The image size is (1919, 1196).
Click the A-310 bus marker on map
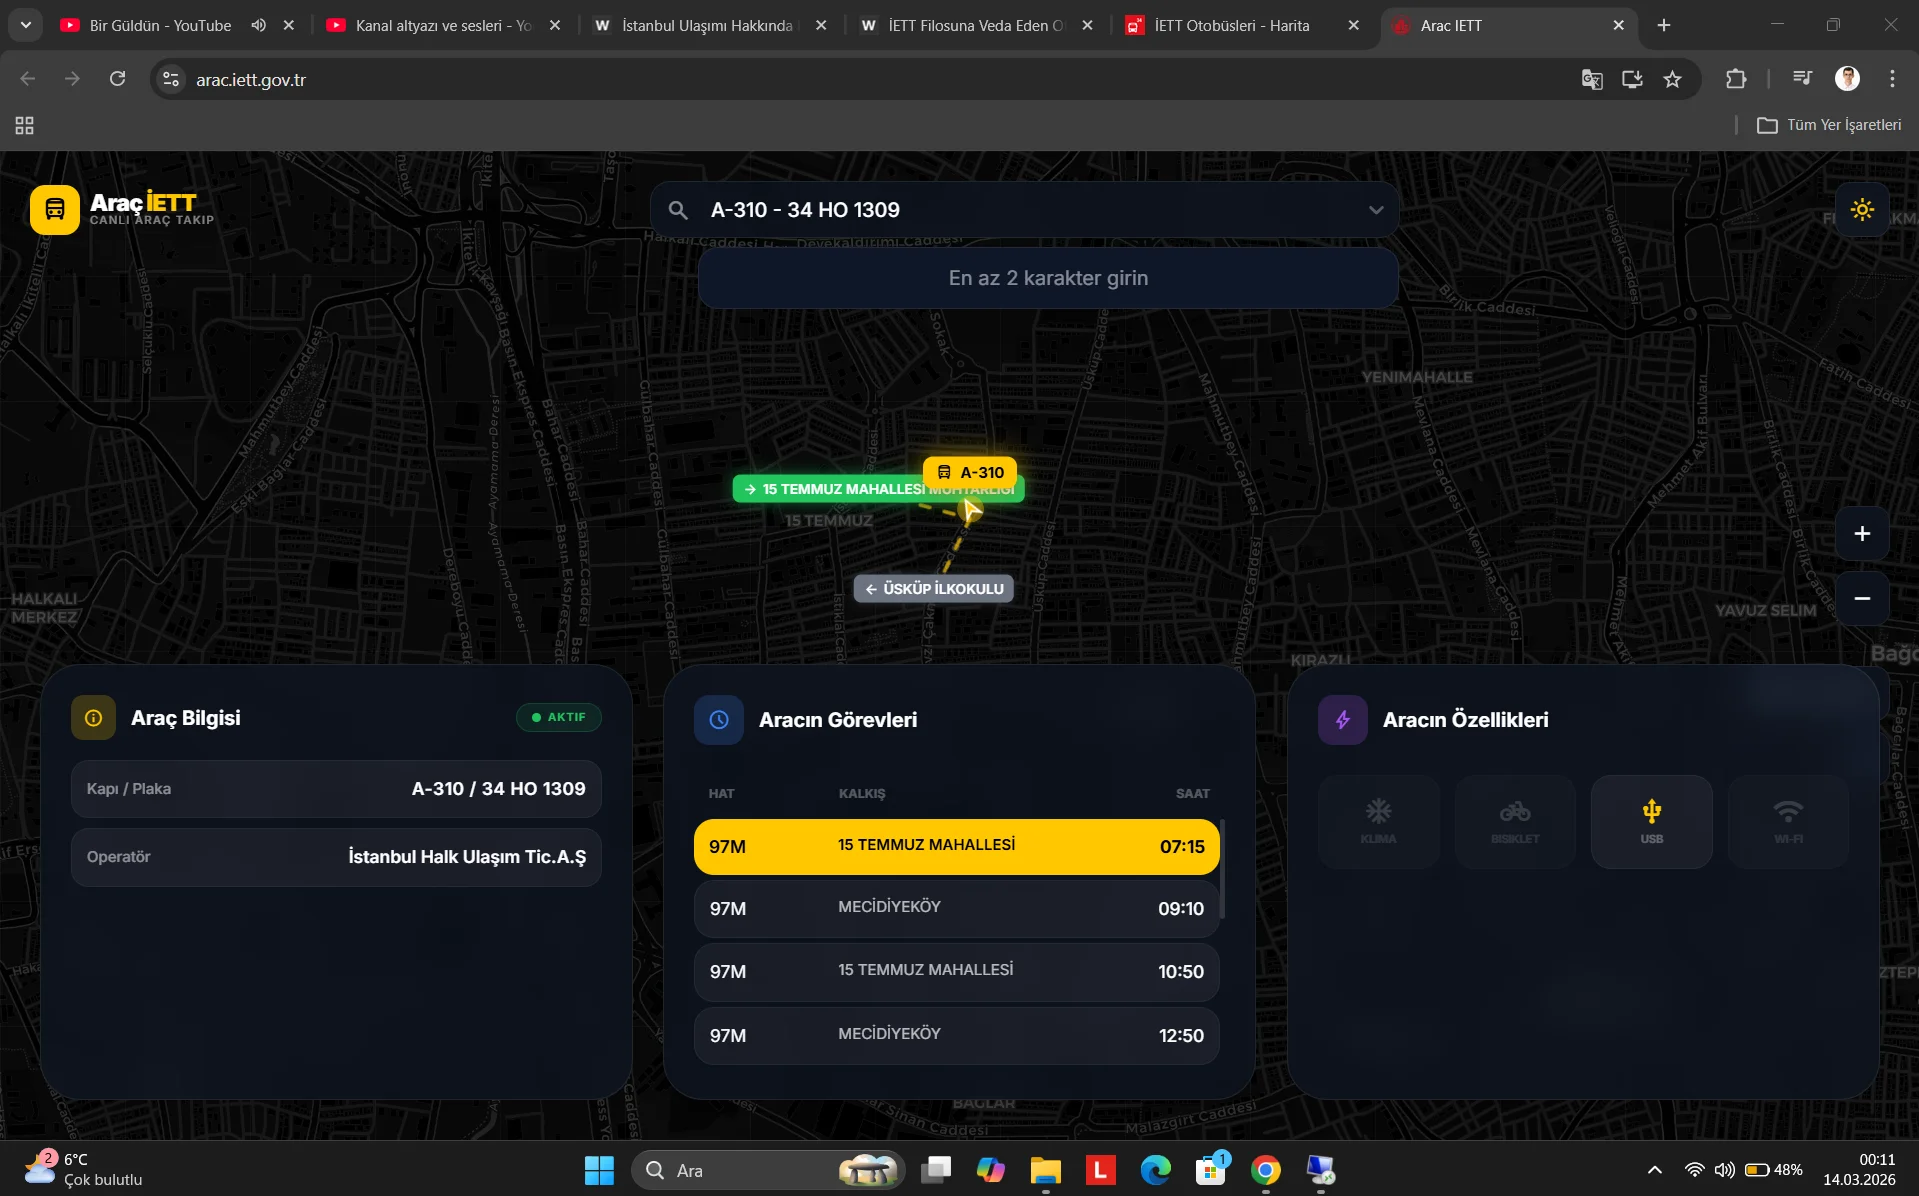[969, 472]
